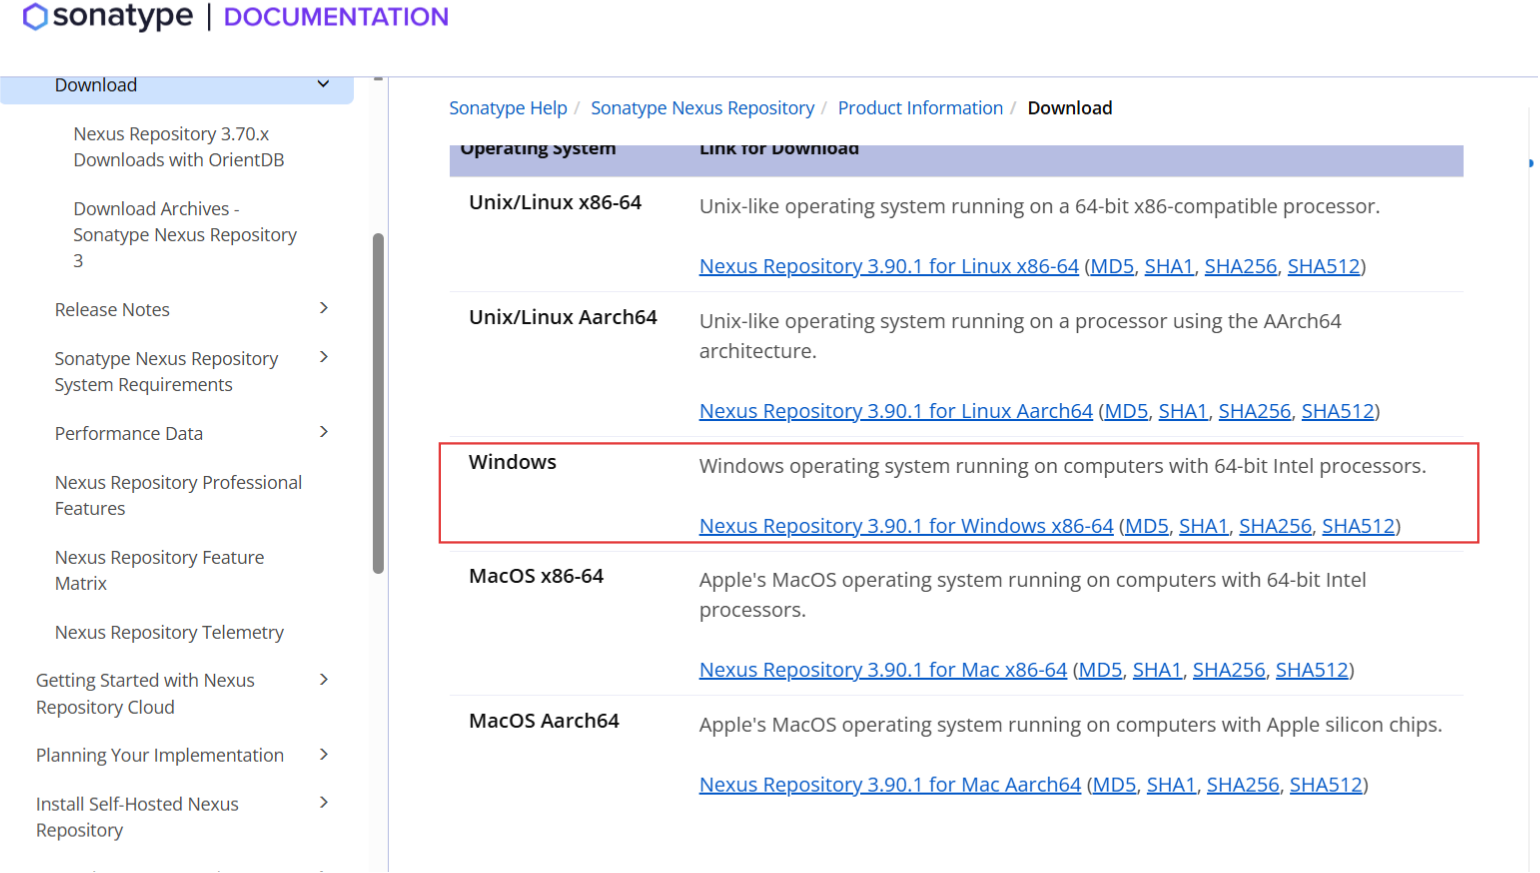Screen dimensions: 1540x873
Task: Open SHA256 checksum for Linux x86-64
Action: point(1240,267)
